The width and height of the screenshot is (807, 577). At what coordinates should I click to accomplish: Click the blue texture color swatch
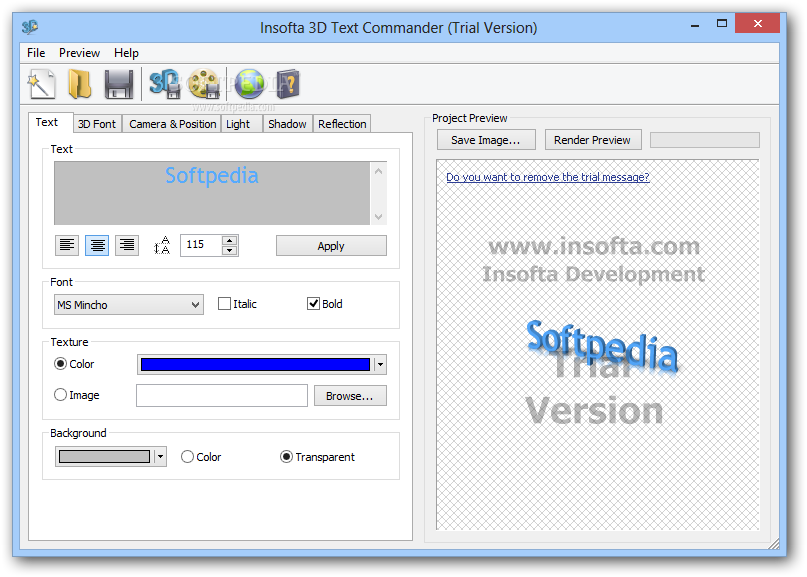255,364
